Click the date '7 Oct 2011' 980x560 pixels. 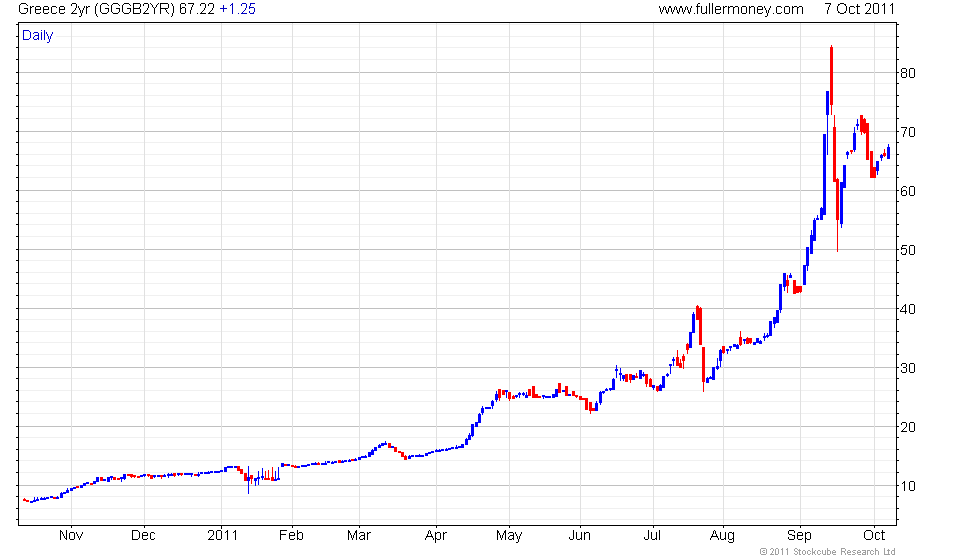click(x=859, y=9)
